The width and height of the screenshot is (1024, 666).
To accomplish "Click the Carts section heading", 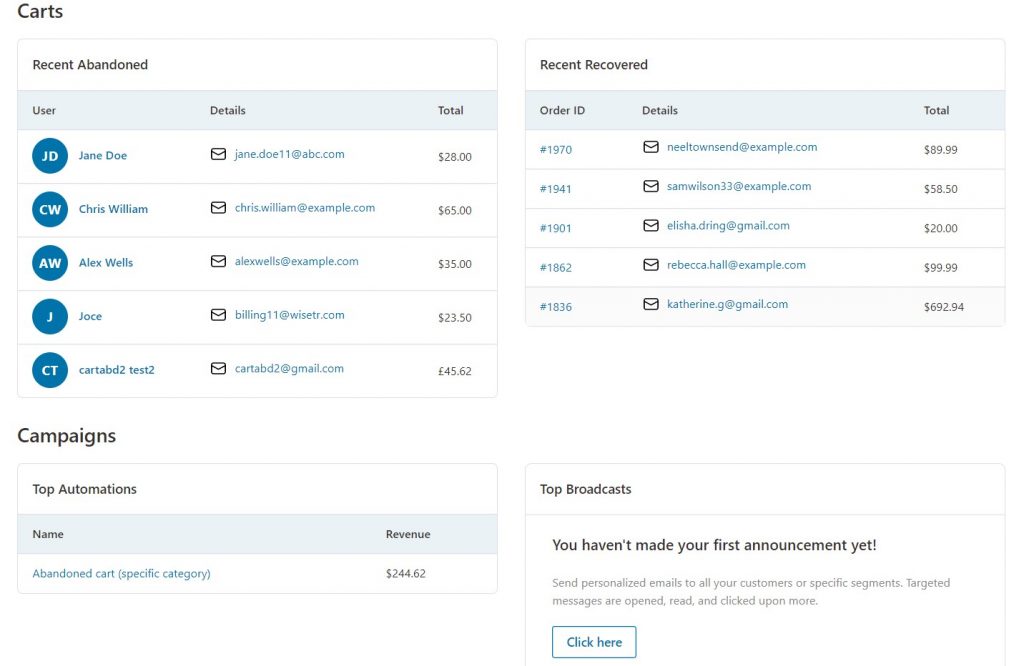I will pyautogui.click(x=40, y=11).
